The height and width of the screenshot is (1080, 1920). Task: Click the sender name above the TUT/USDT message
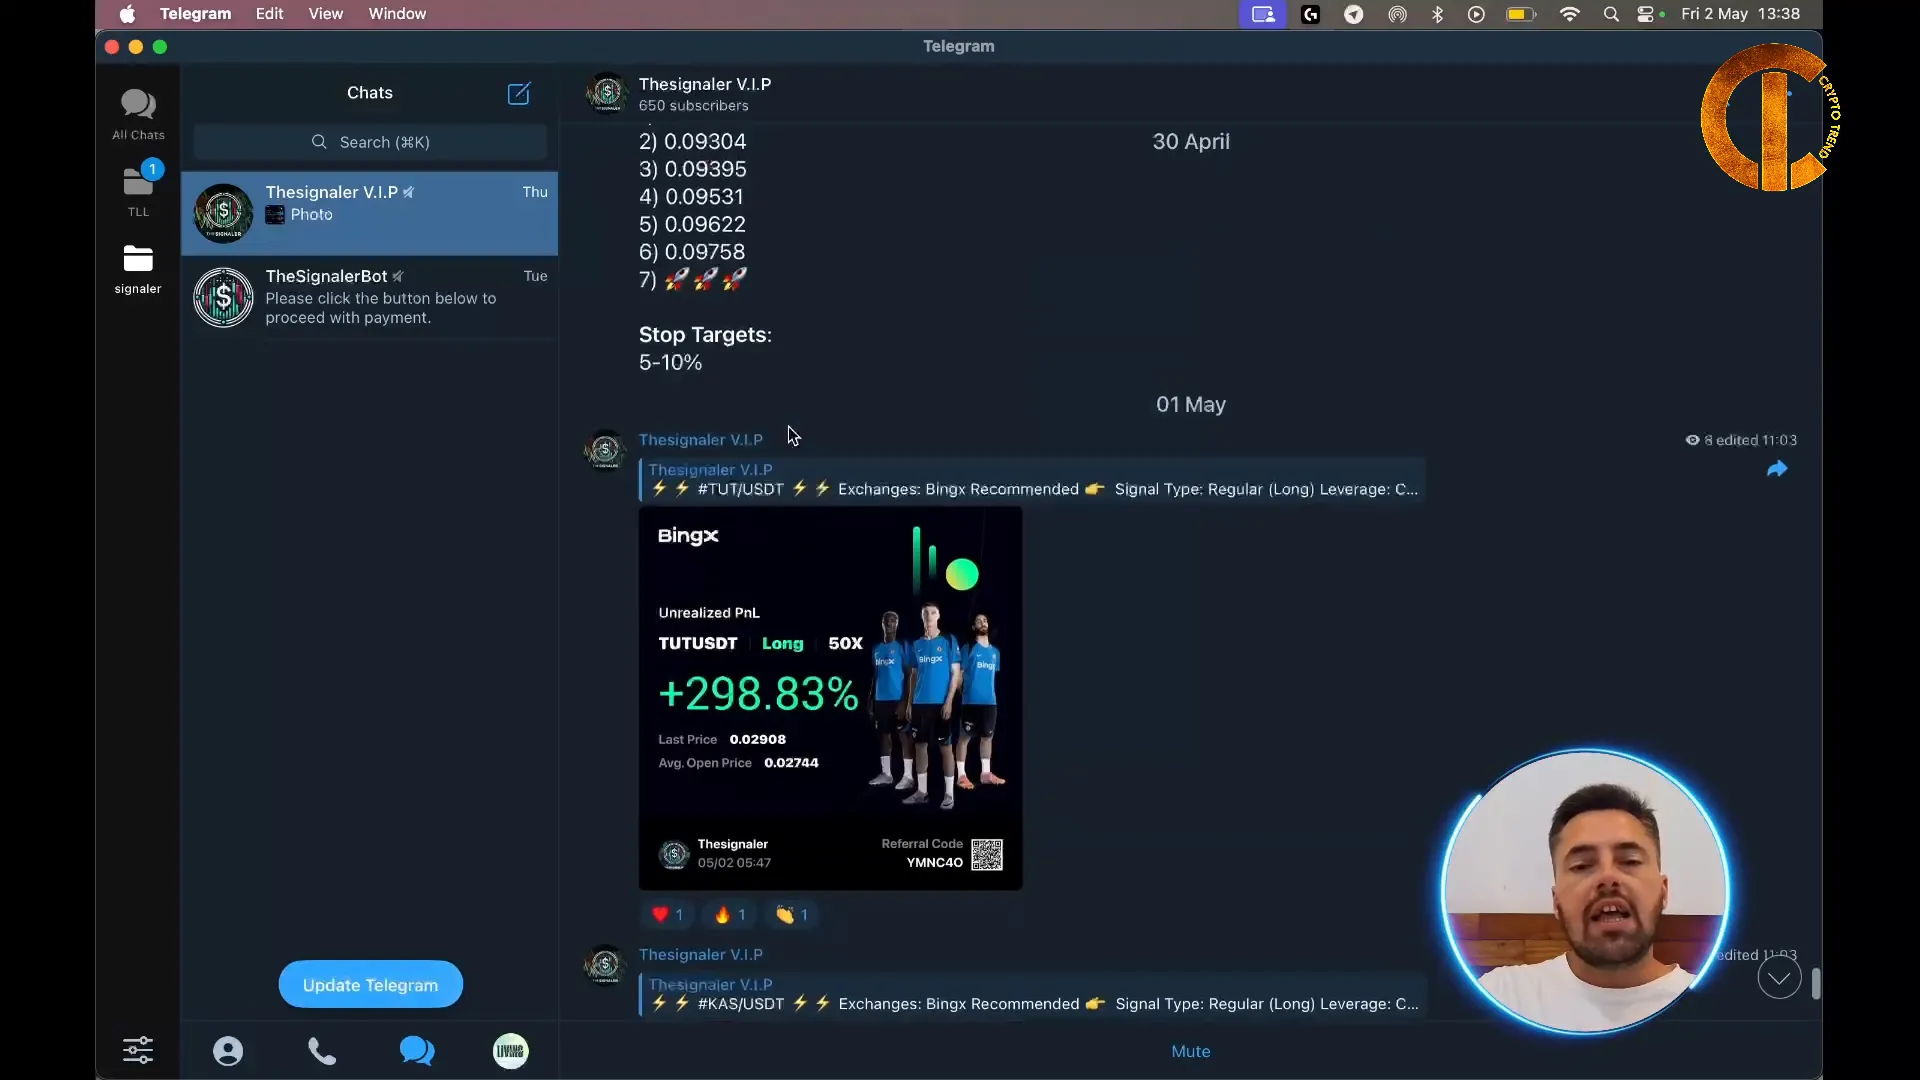click(700, 440)
